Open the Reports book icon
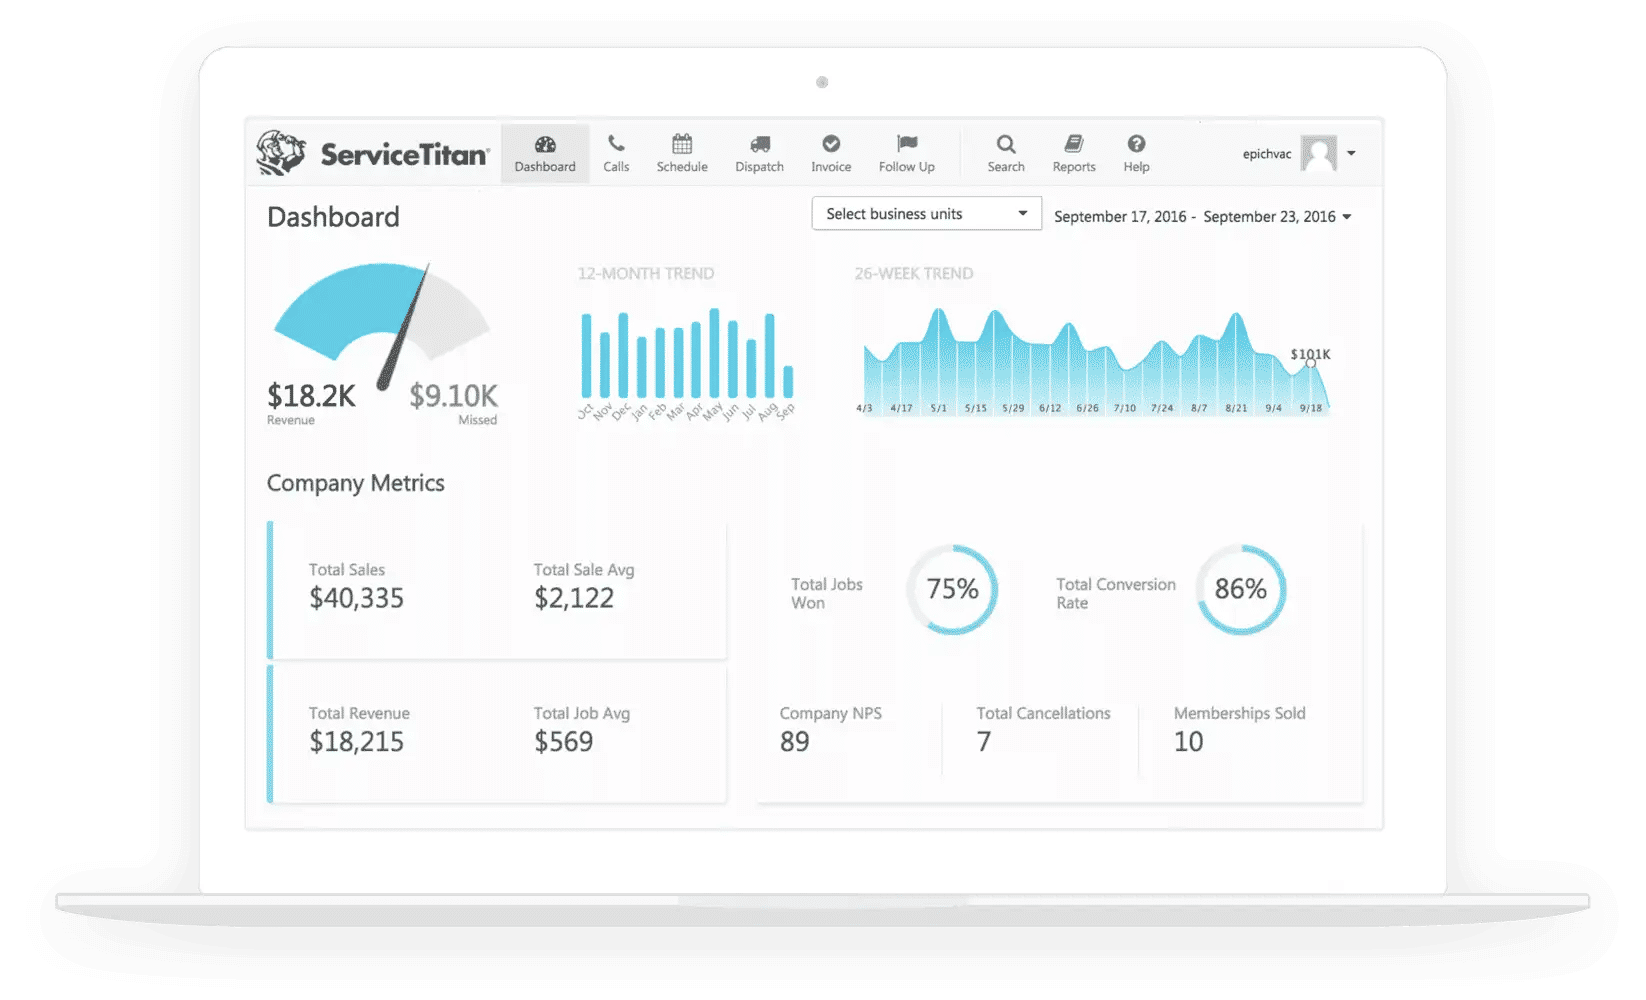 tap(1074, 144)
